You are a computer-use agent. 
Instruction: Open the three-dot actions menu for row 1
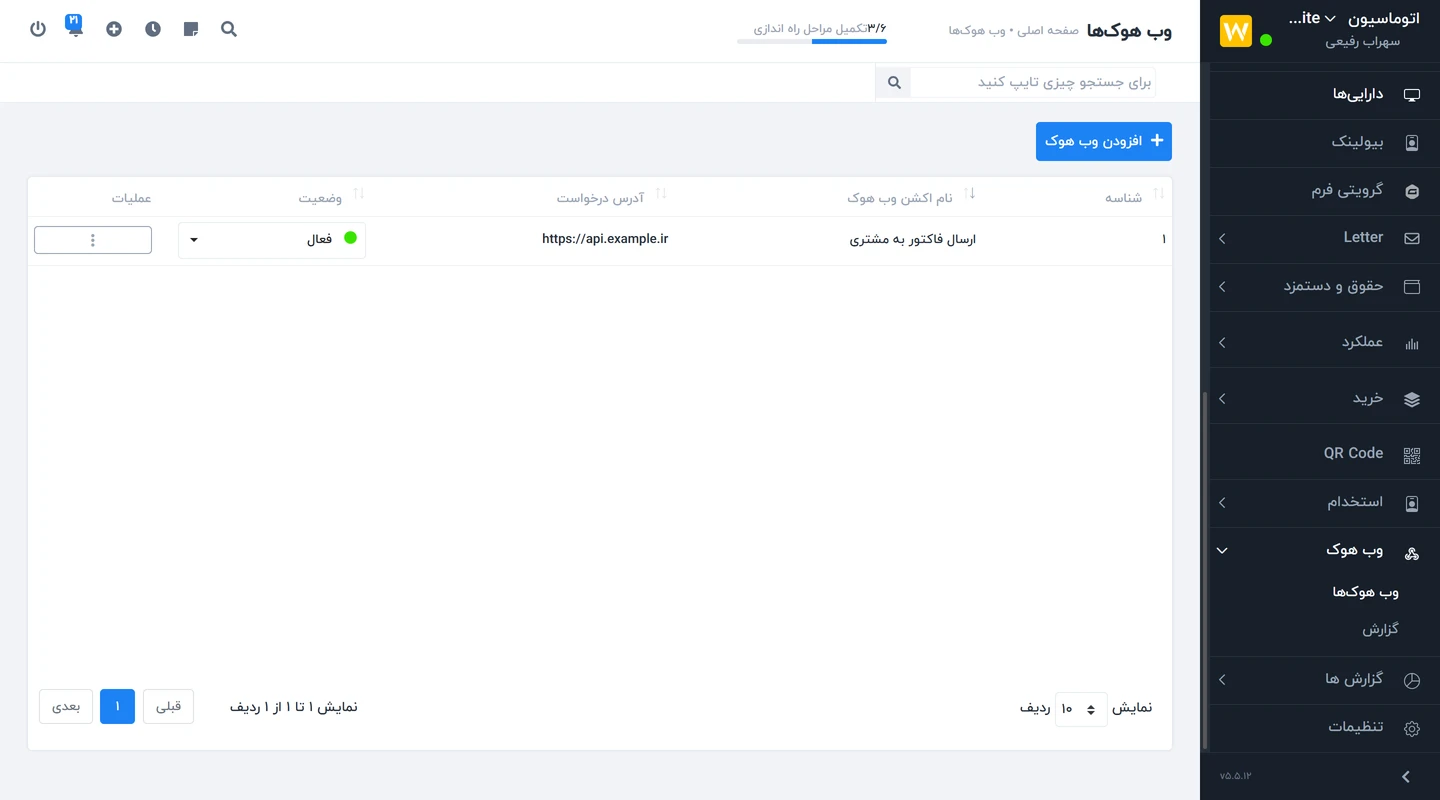pyautogui.click(x=93, y=240)
